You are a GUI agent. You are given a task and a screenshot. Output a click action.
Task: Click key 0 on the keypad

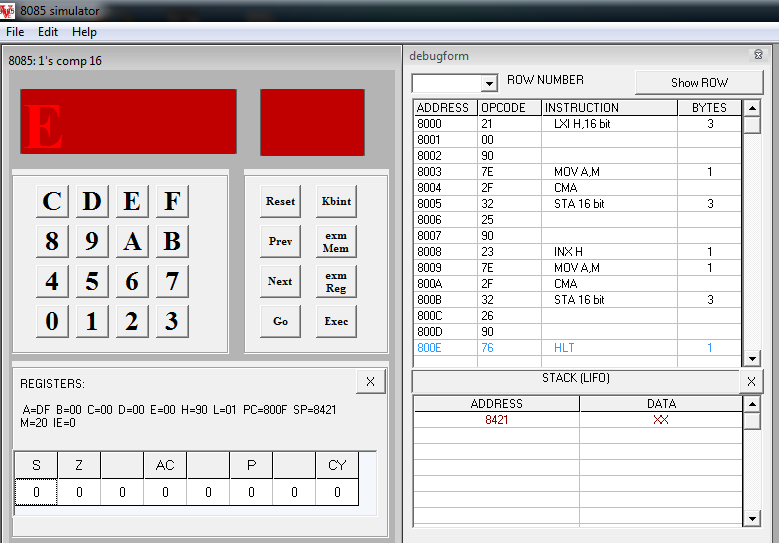click(52, 321)
